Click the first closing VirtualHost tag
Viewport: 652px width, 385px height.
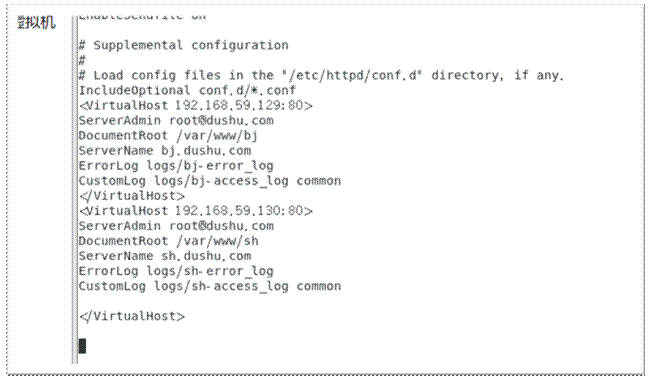(x=132, y=196)
